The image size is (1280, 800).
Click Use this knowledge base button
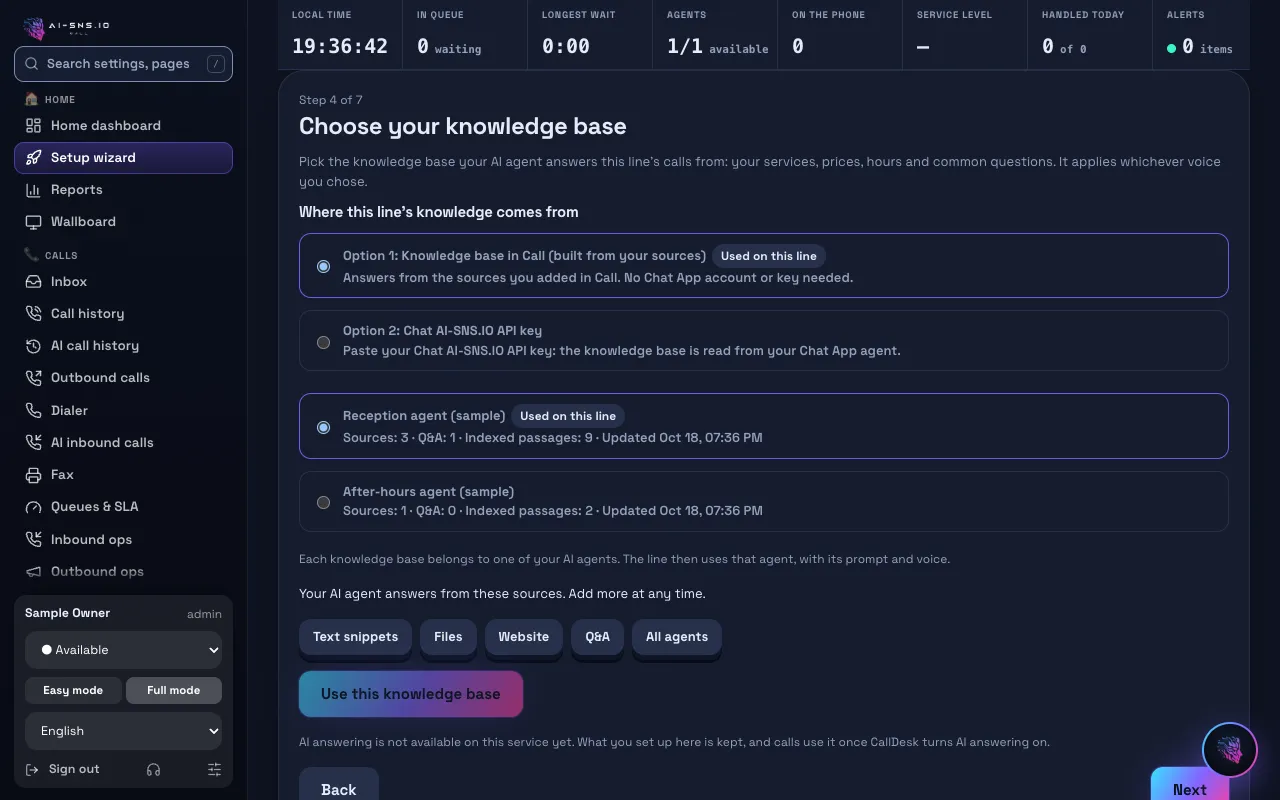click(x=411, y=694)
